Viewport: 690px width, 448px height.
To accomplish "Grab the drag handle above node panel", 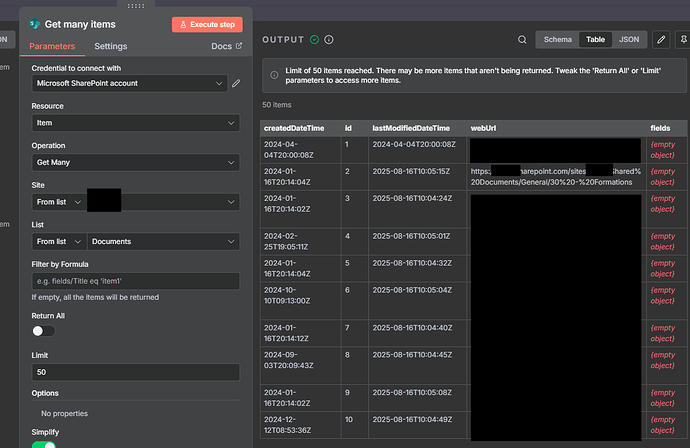I will point(135,5).
